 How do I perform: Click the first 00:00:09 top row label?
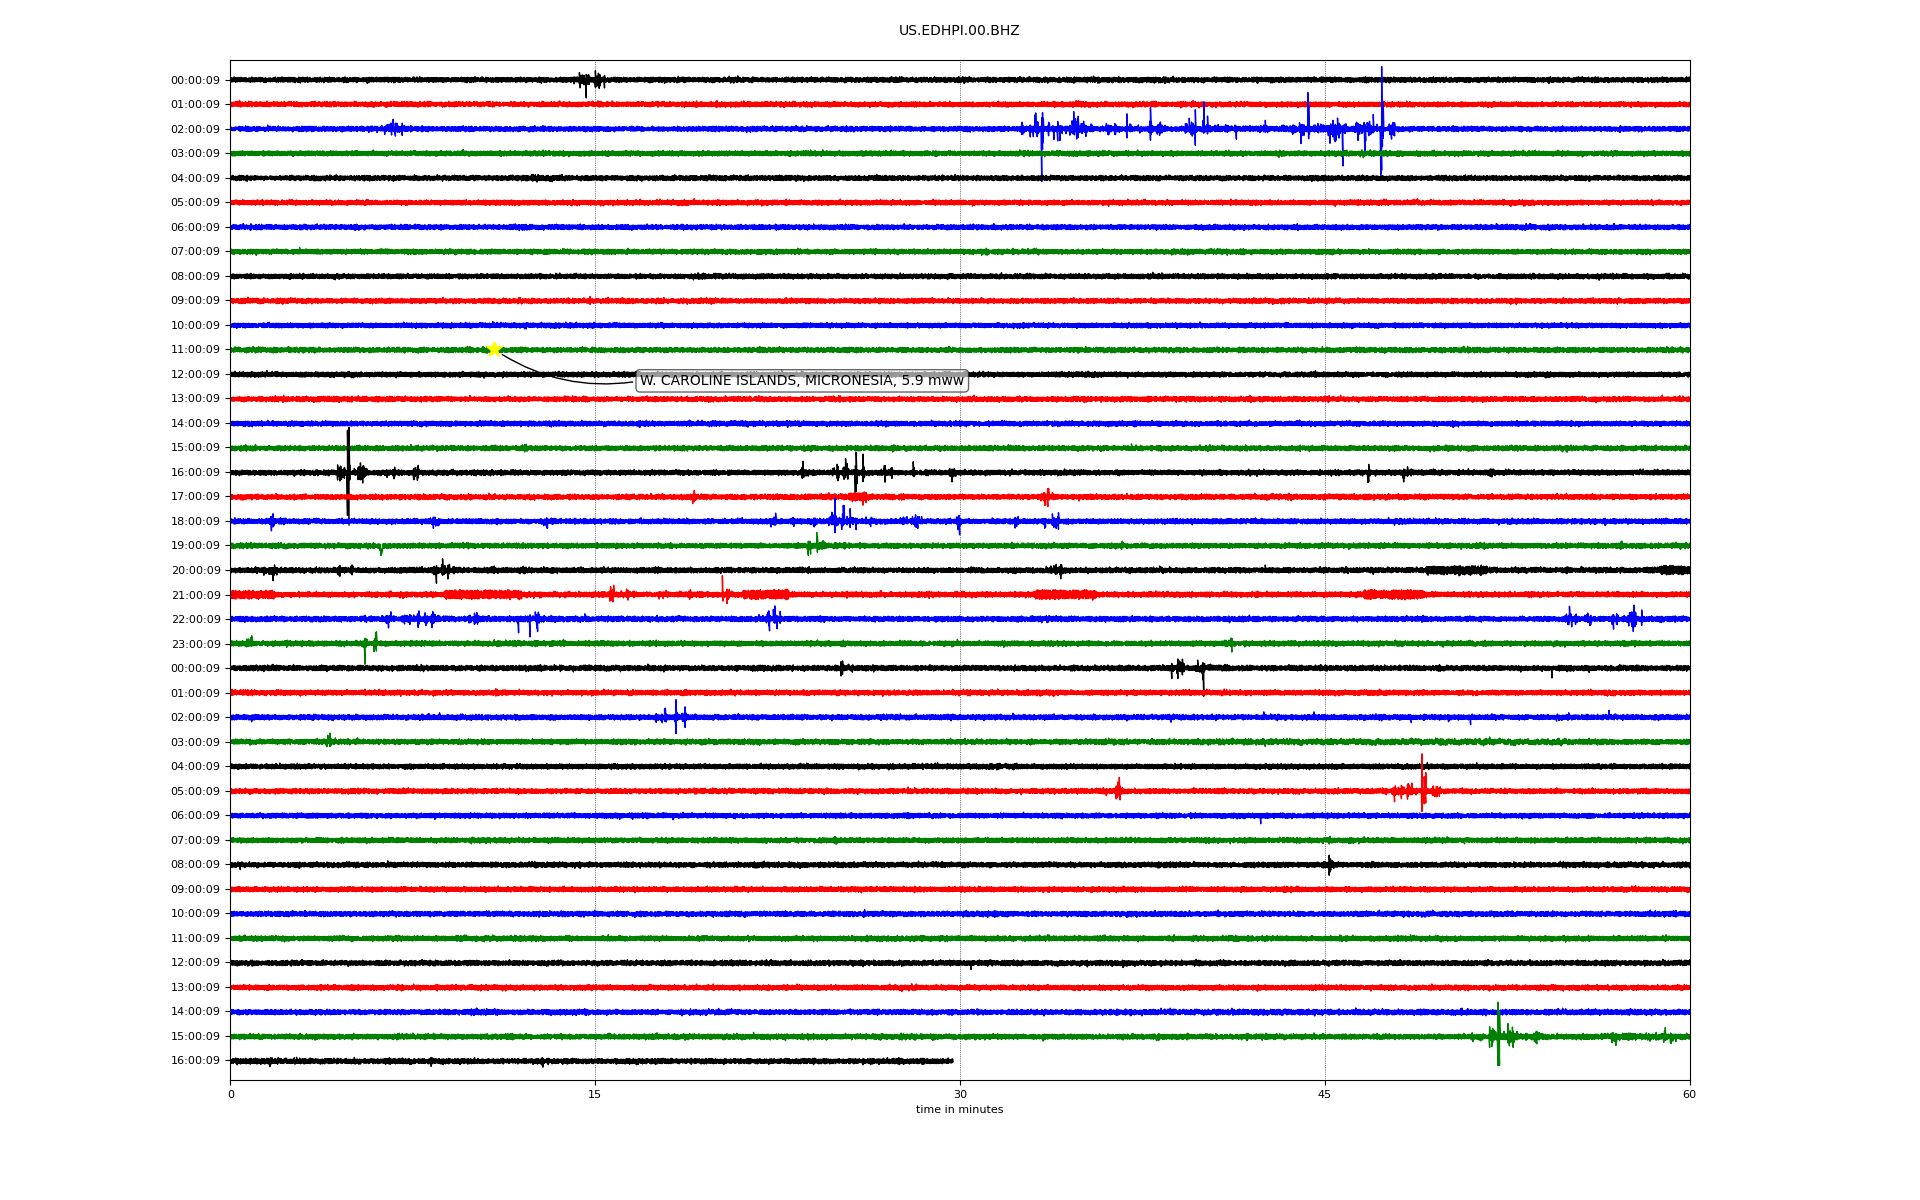tap(195, 81)
